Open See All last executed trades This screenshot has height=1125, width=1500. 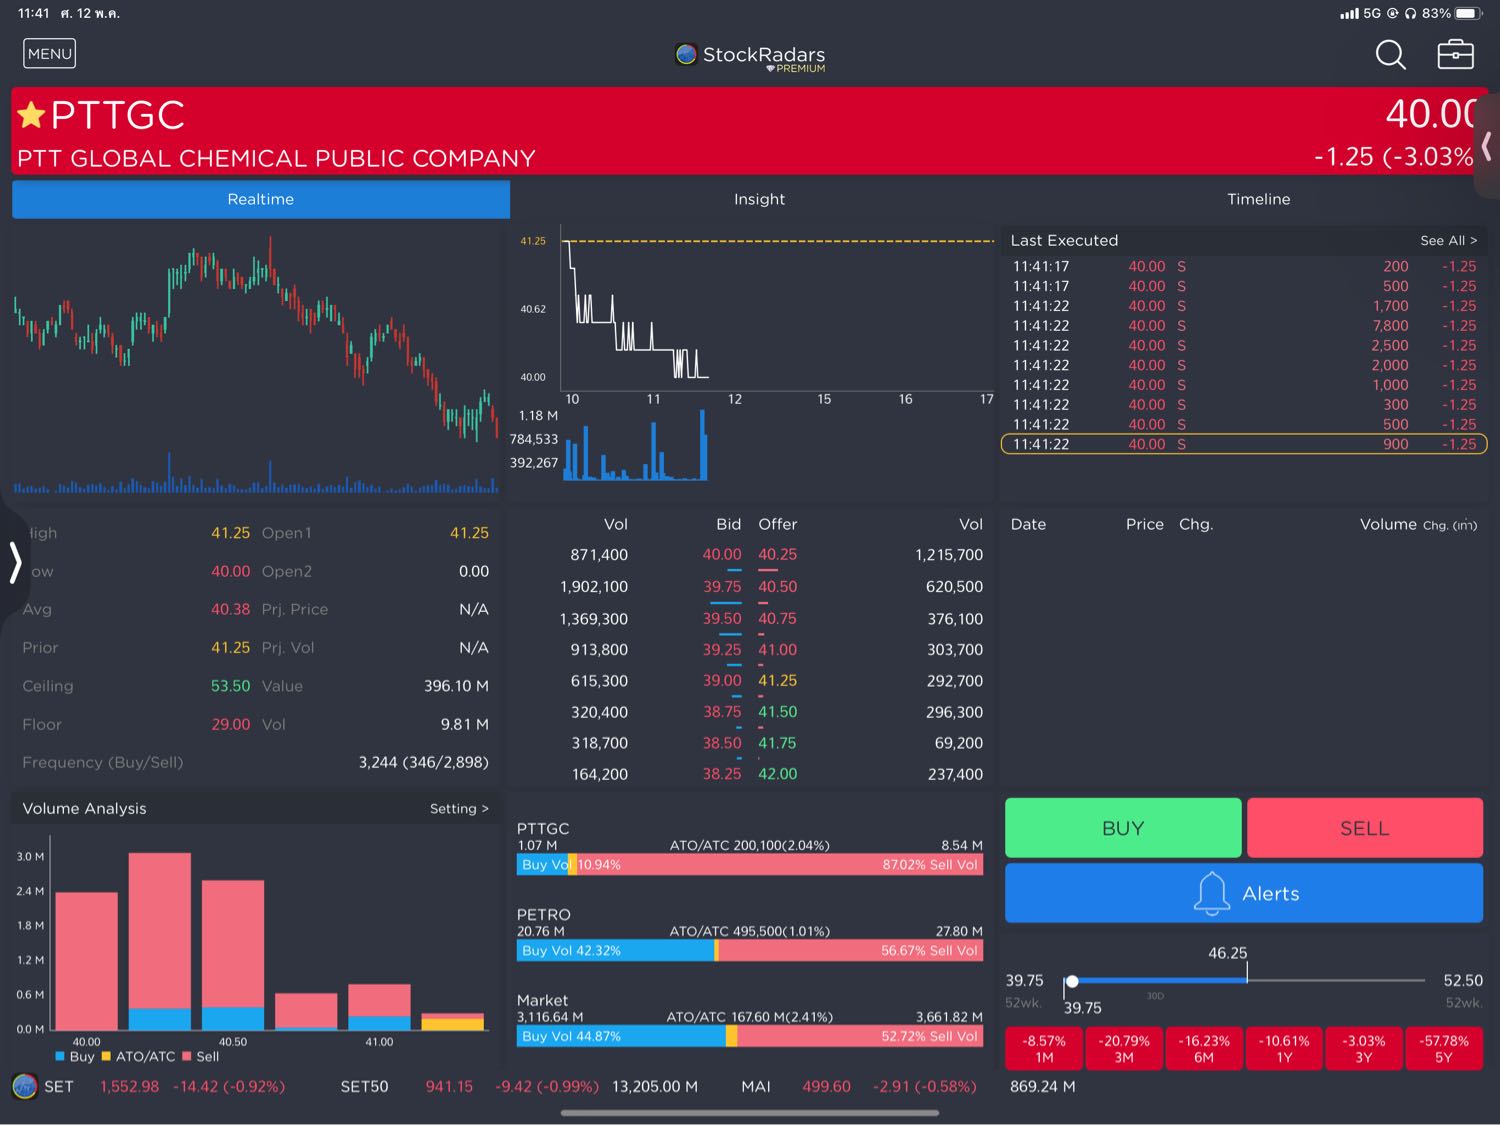1448,241
